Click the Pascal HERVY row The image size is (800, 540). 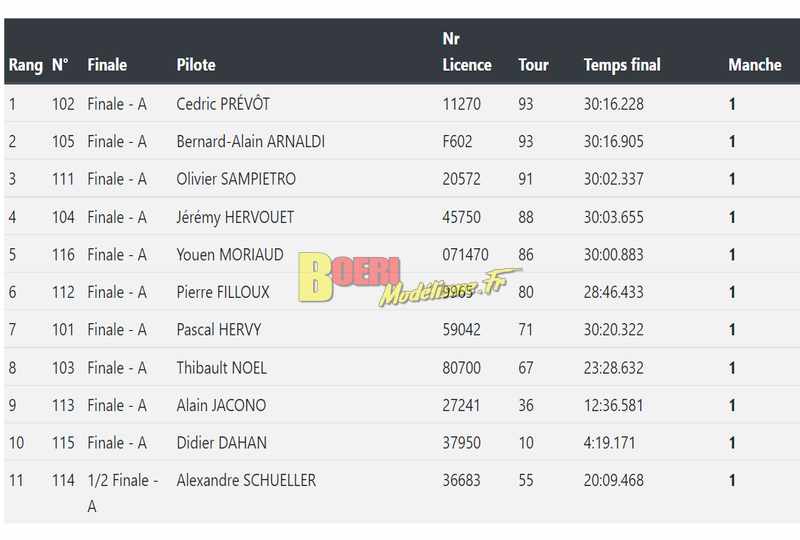tap(402, 330)
